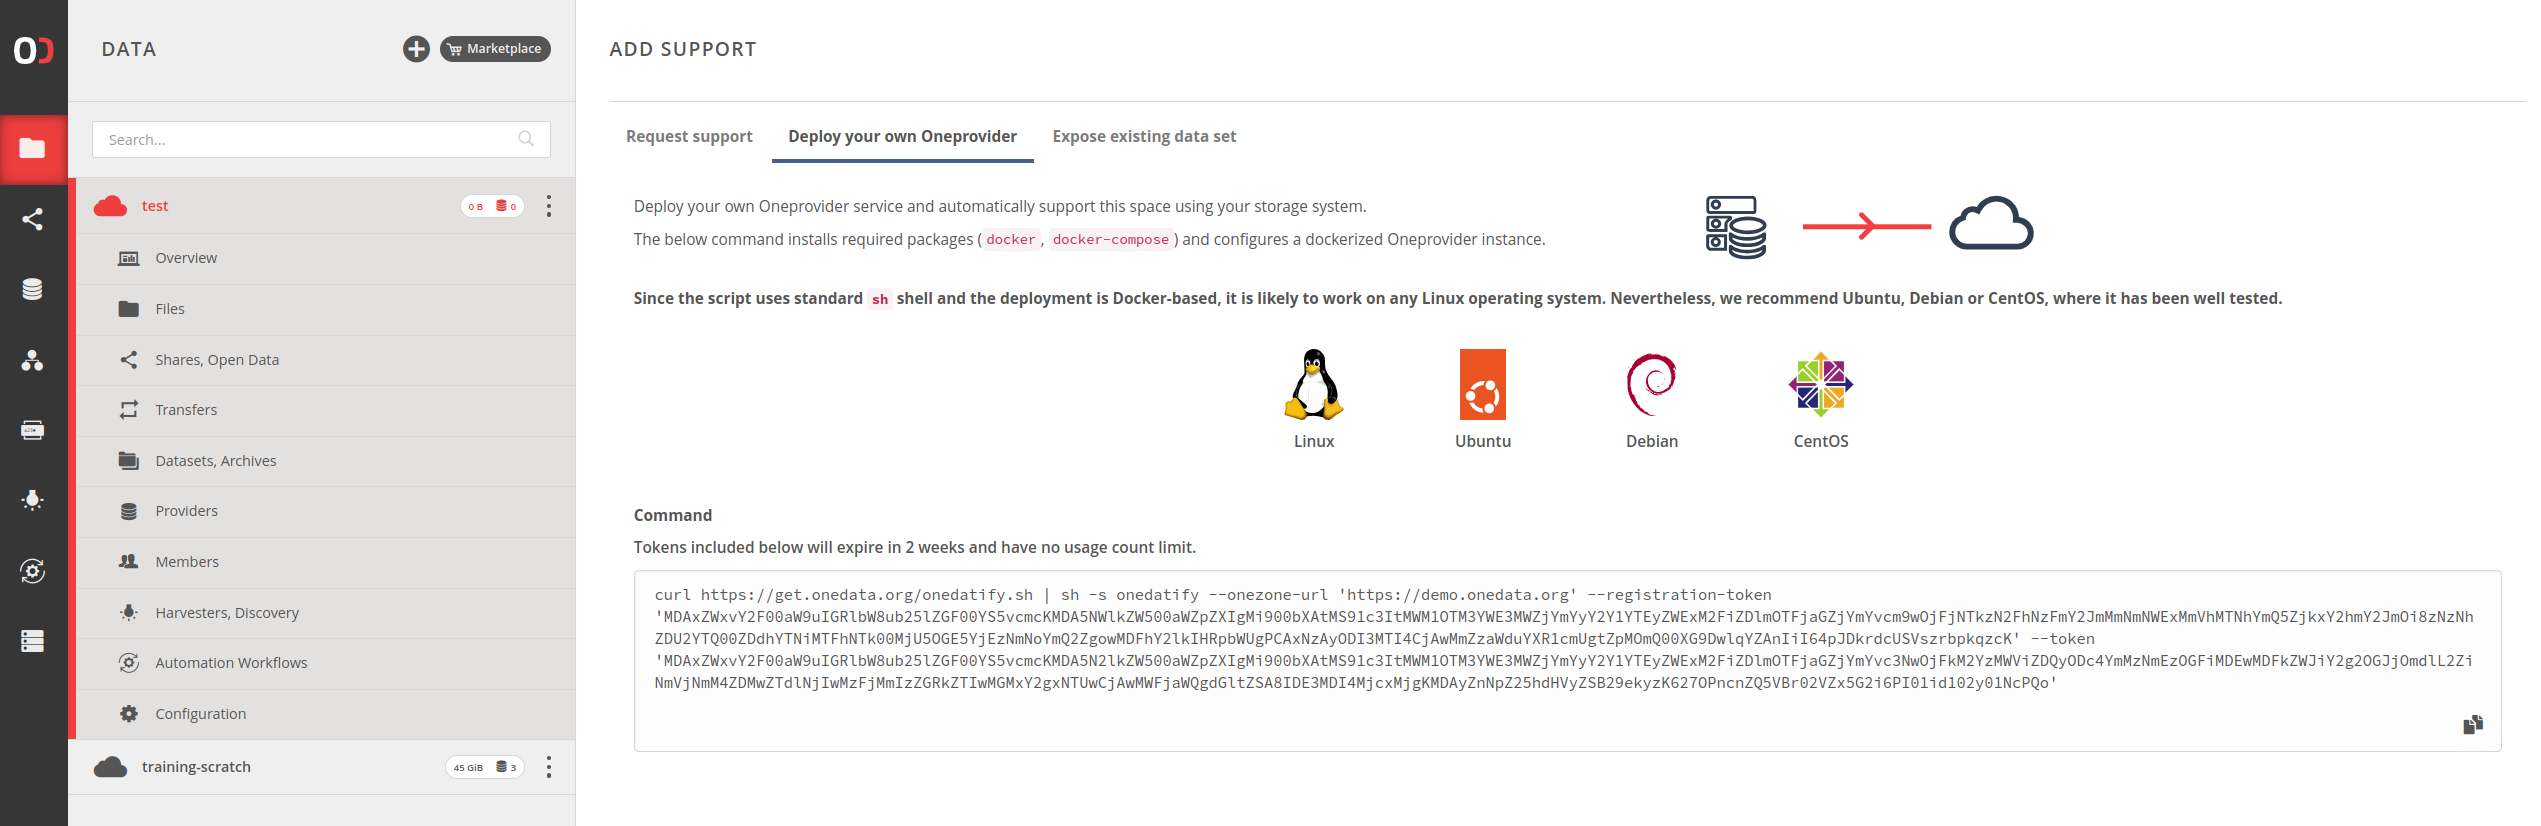The image size is (2541, 826).
Task: Click the Transfers arrows icon
Action: 129,410
